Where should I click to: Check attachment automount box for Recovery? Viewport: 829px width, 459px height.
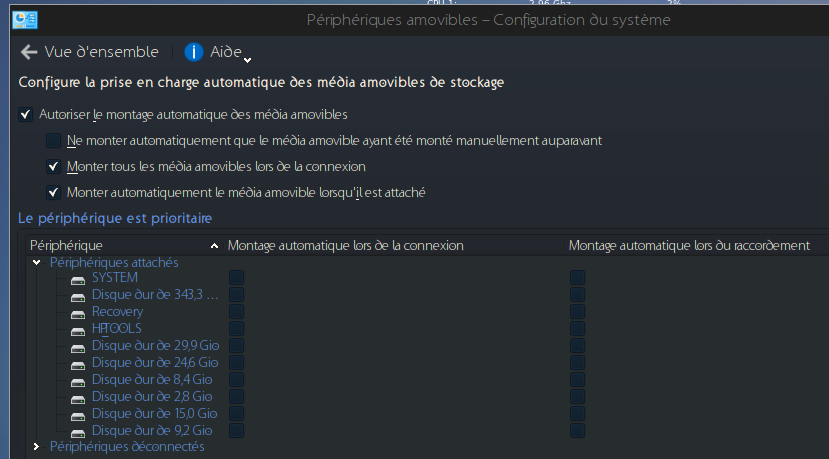(x=578, y=311)
